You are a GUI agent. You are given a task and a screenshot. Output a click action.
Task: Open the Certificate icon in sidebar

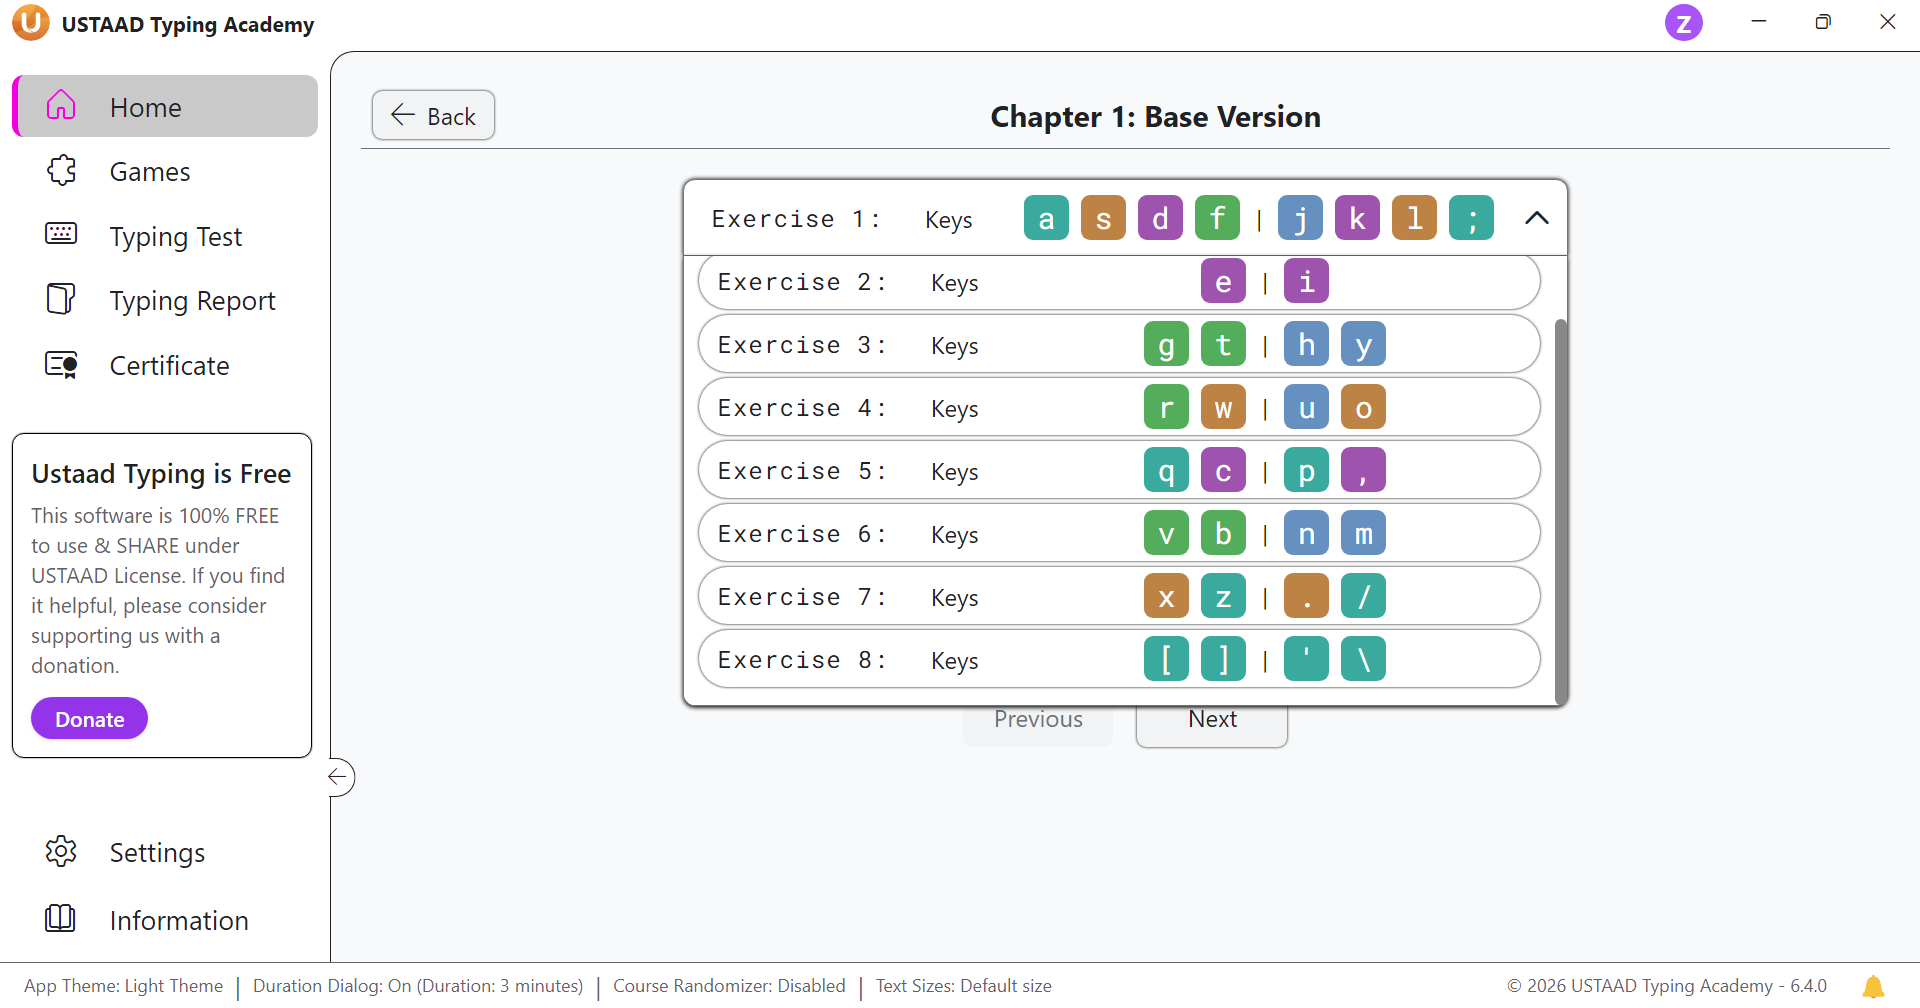[x=61, y=365]
